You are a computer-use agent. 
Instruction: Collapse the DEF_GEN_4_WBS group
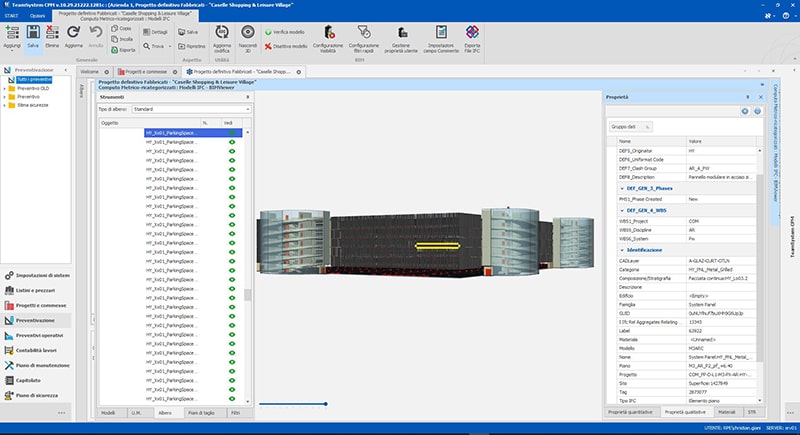[x=621, y=211]
